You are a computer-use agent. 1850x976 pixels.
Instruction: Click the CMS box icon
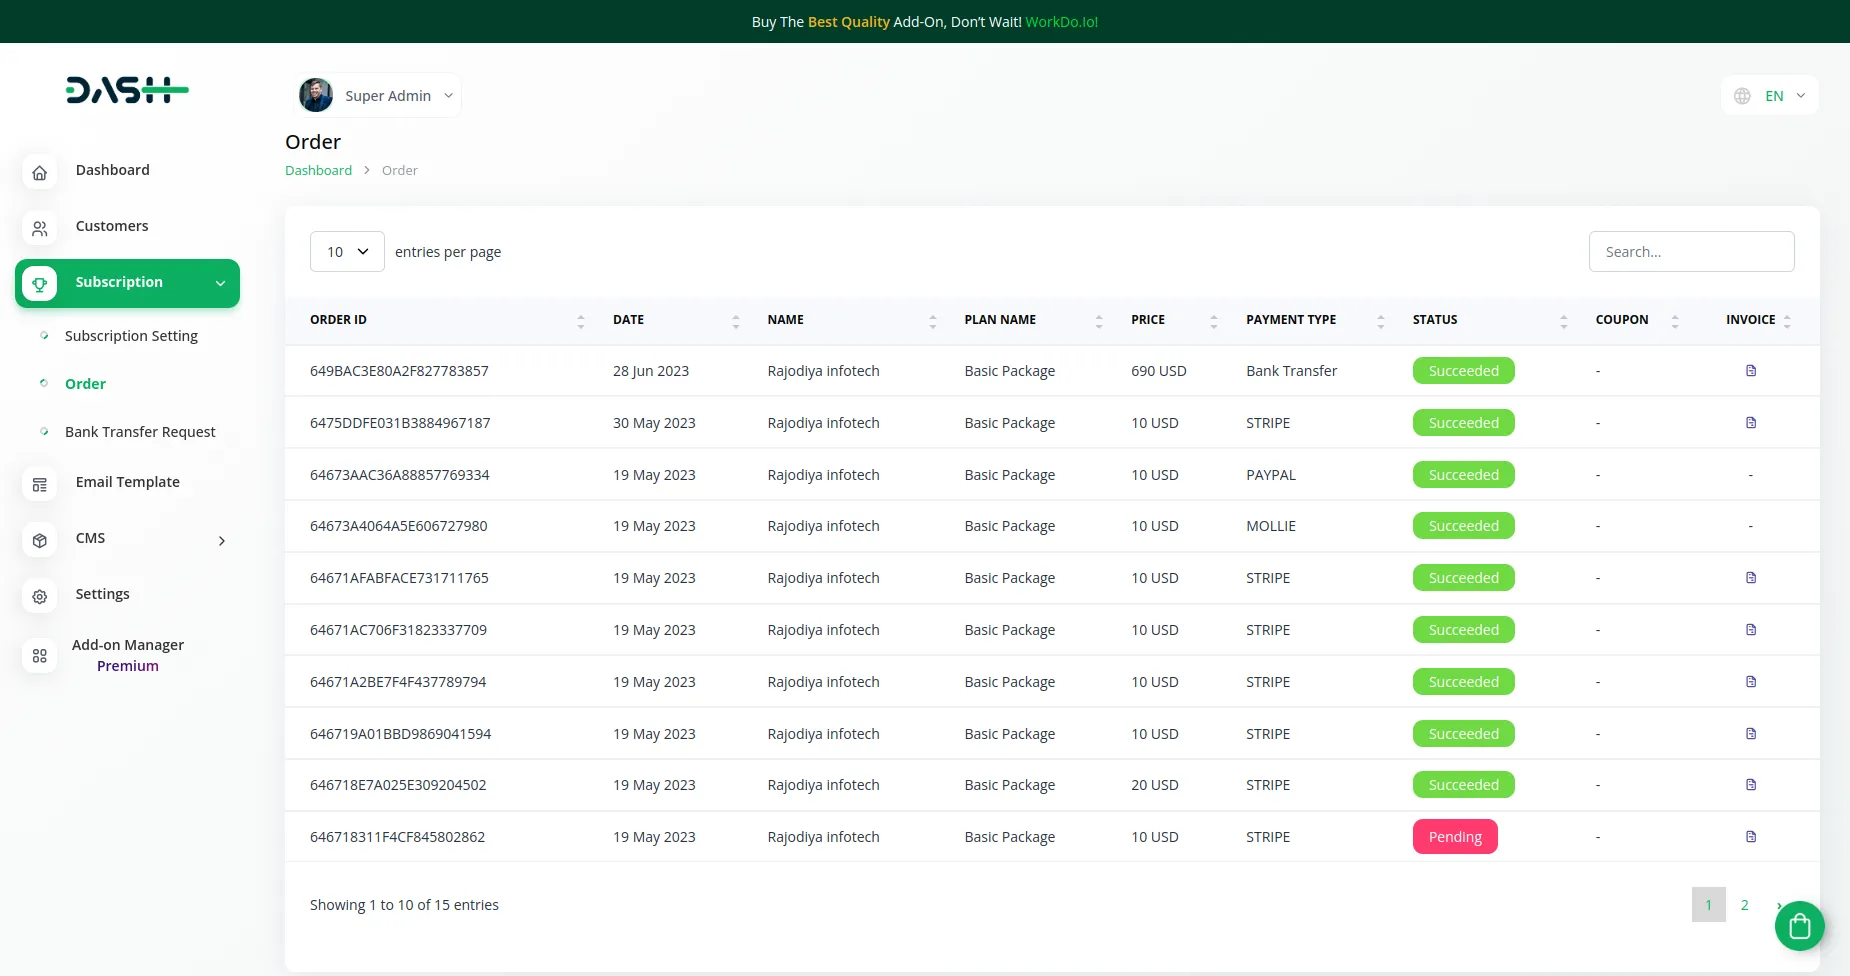pos(39,541)
